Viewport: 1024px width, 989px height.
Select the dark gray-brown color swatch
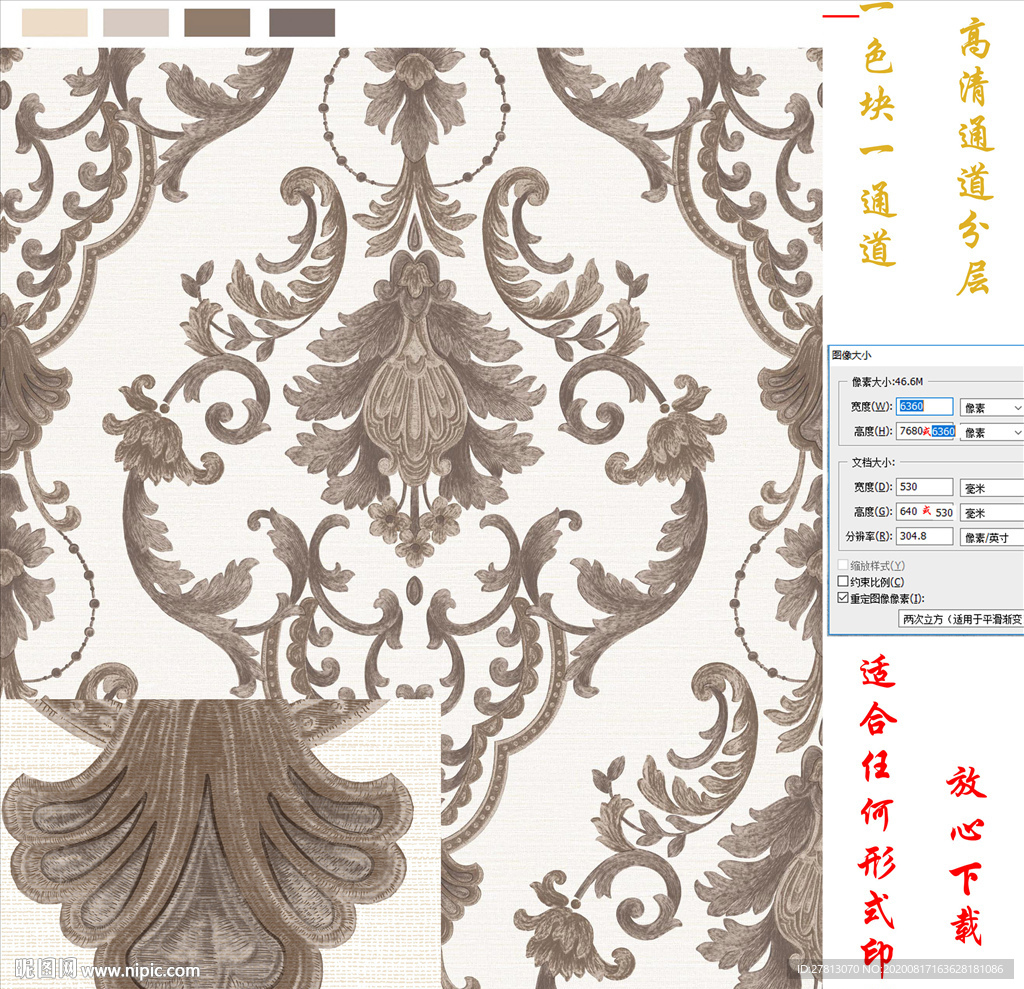click(302, 23)
